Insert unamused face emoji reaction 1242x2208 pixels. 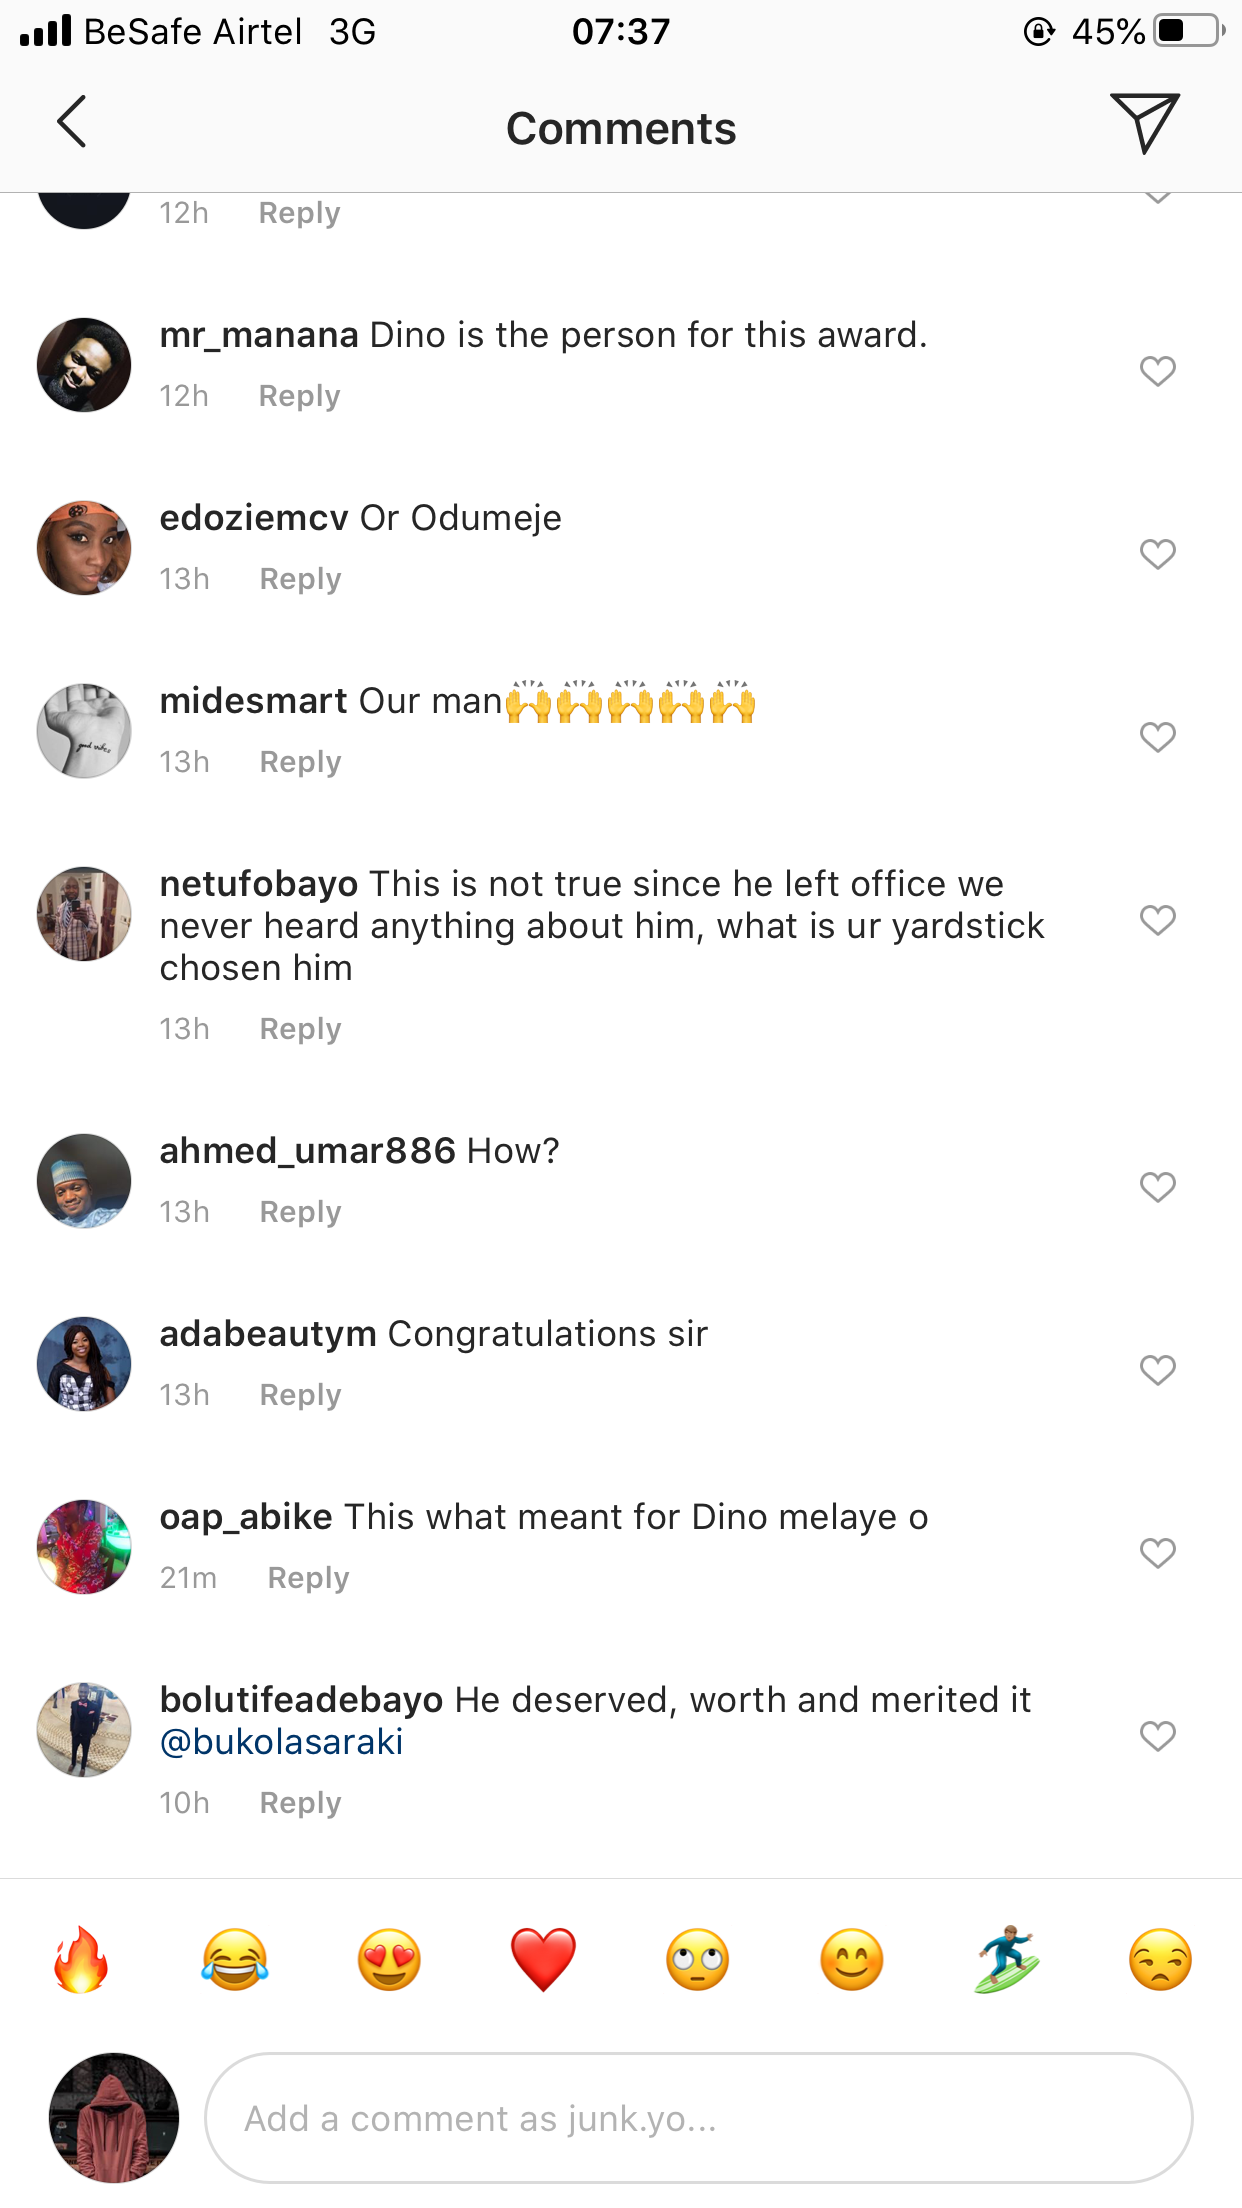coord(1160,1960)
